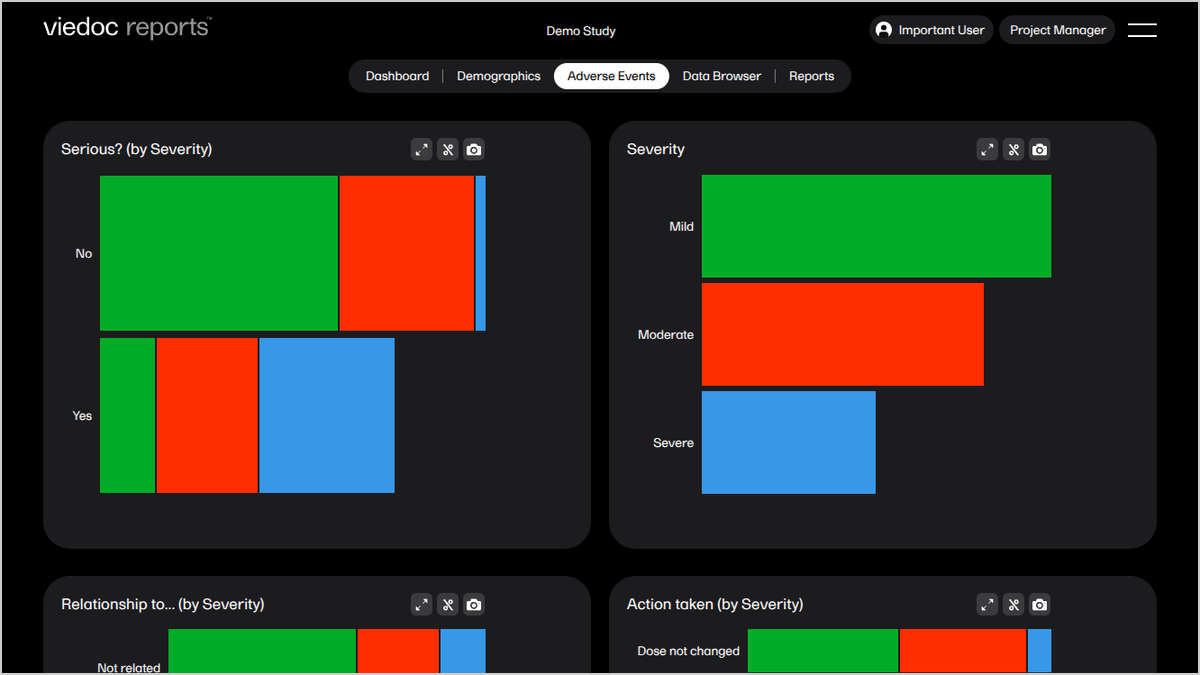Click red segment of Dose not changed row
The image size is (1200, 675).
point(963,650)
